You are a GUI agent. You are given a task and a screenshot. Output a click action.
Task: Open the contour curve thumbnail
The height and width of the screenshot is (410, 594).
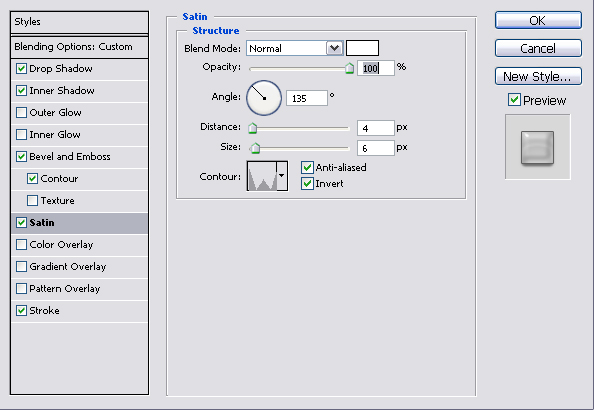point(262,176)
